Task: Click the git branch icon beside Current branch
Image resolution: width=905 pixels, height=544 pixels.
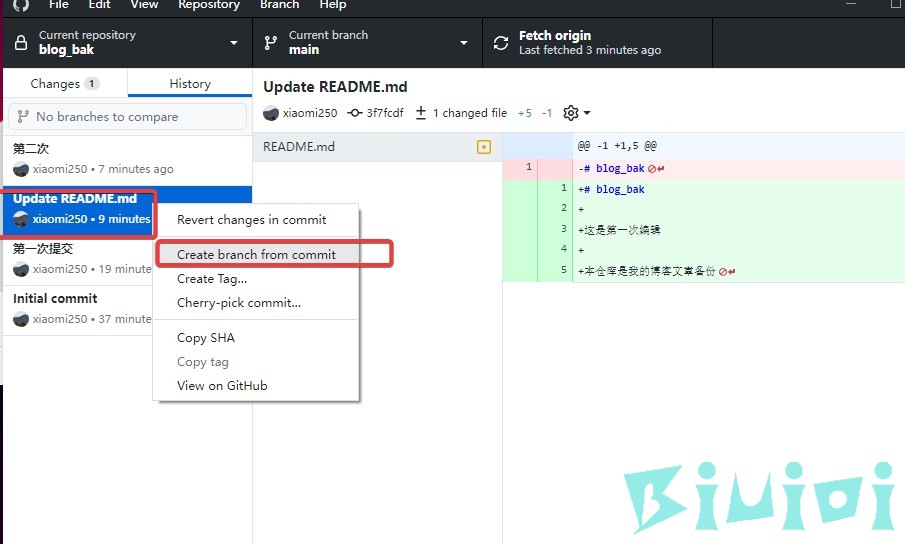Action: pos(270,43)
